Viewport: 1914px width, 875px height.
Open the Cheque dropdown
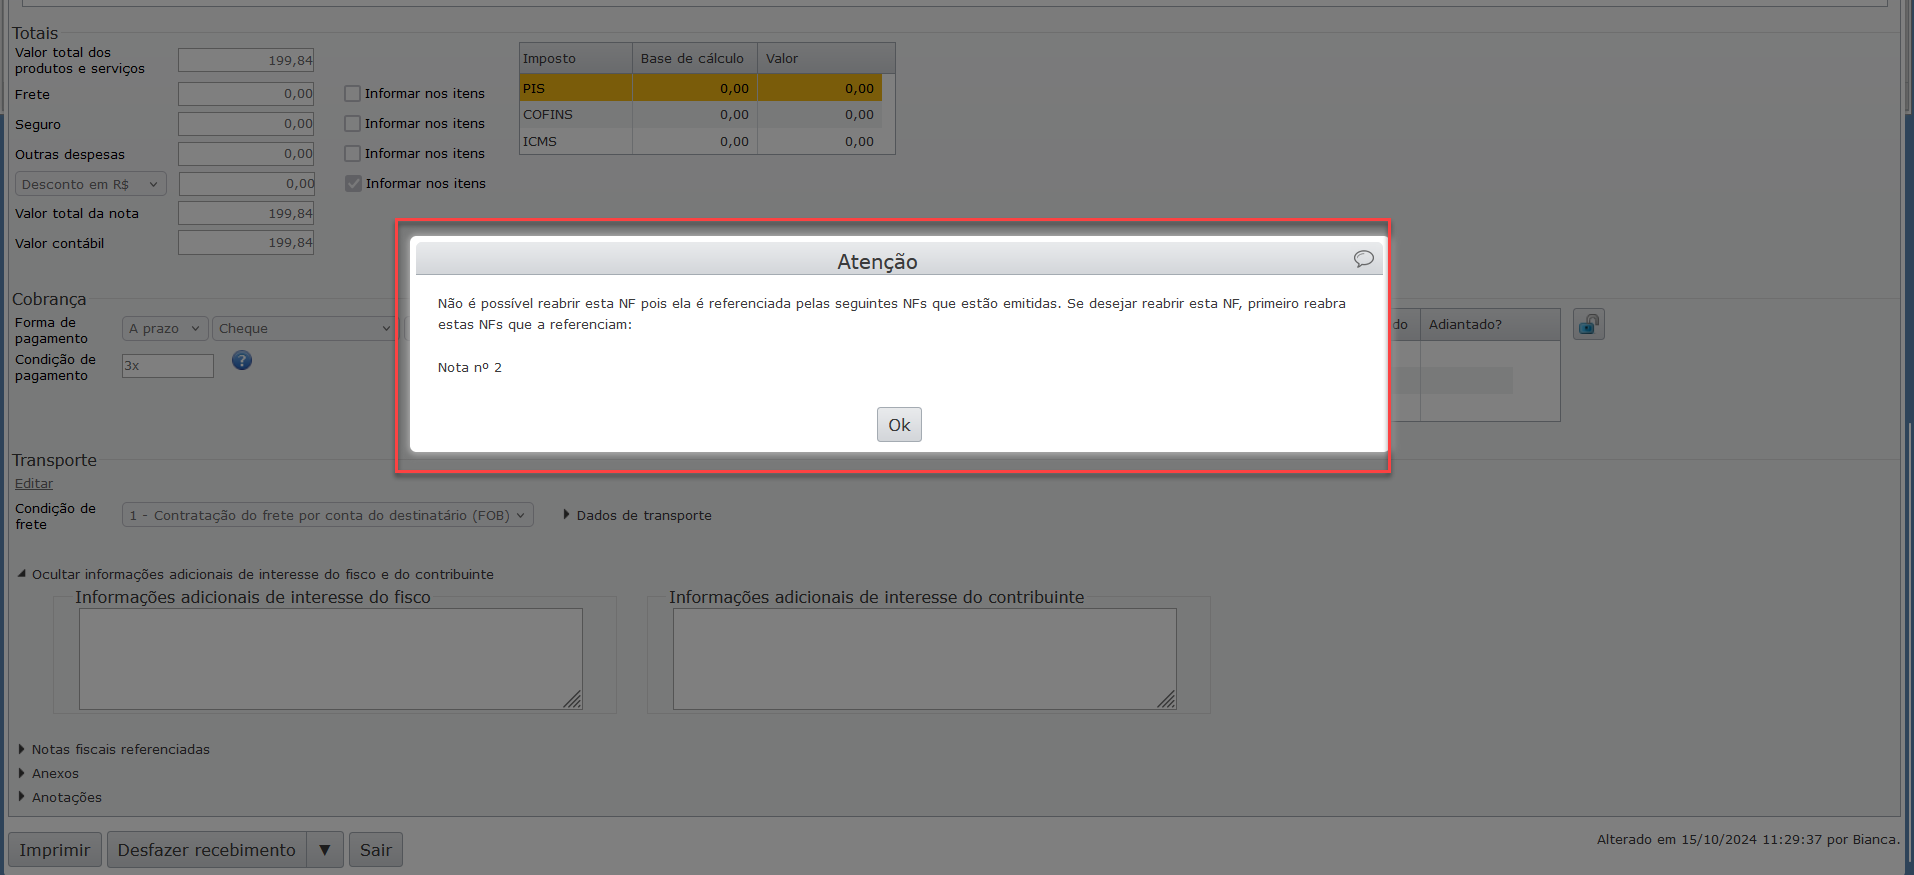coord(304,328)
